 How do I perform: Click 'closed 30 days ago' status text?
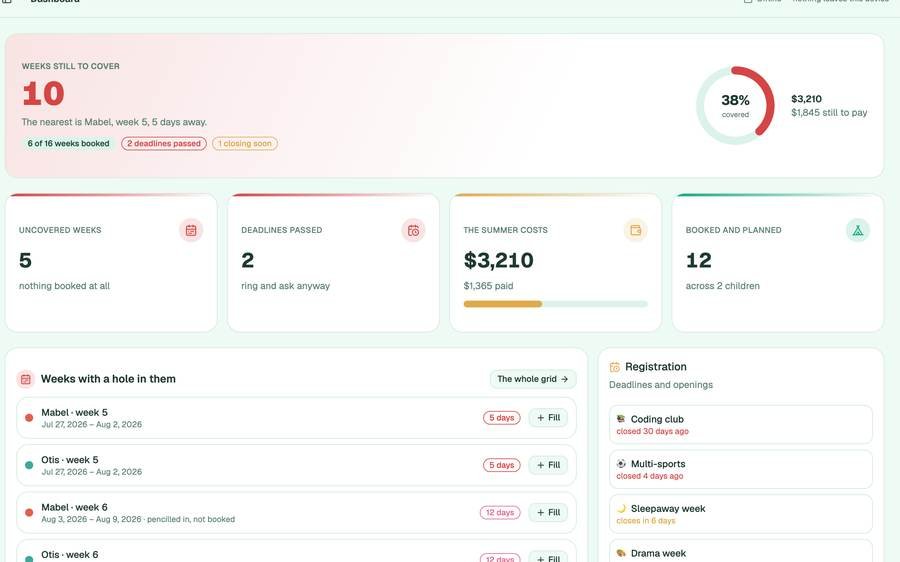(x=653, y=431)
